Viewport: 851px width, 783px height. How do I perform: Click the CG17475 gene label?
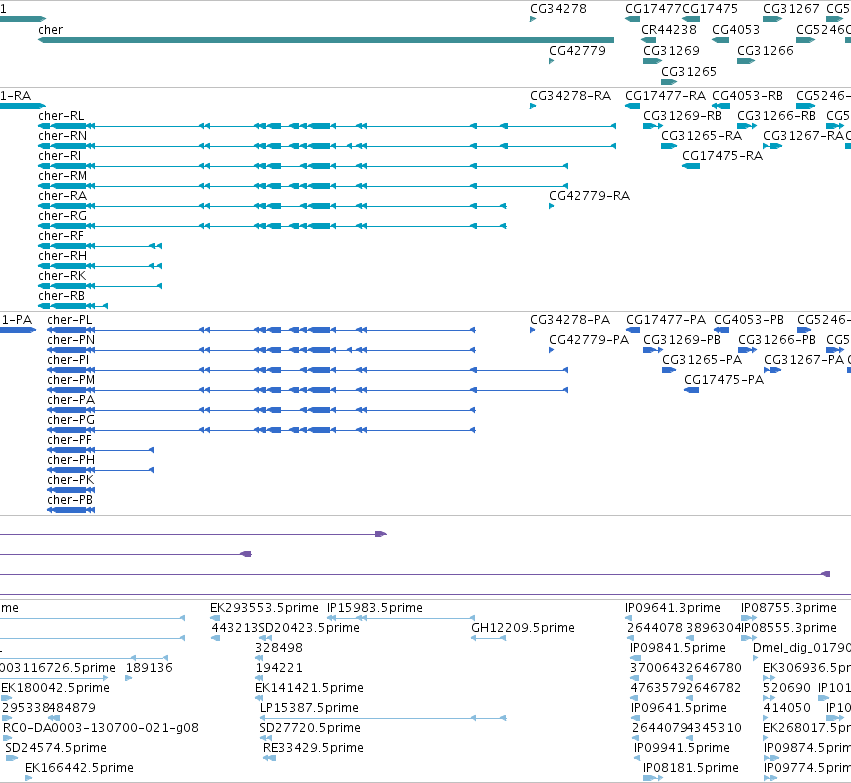(710, 9)
